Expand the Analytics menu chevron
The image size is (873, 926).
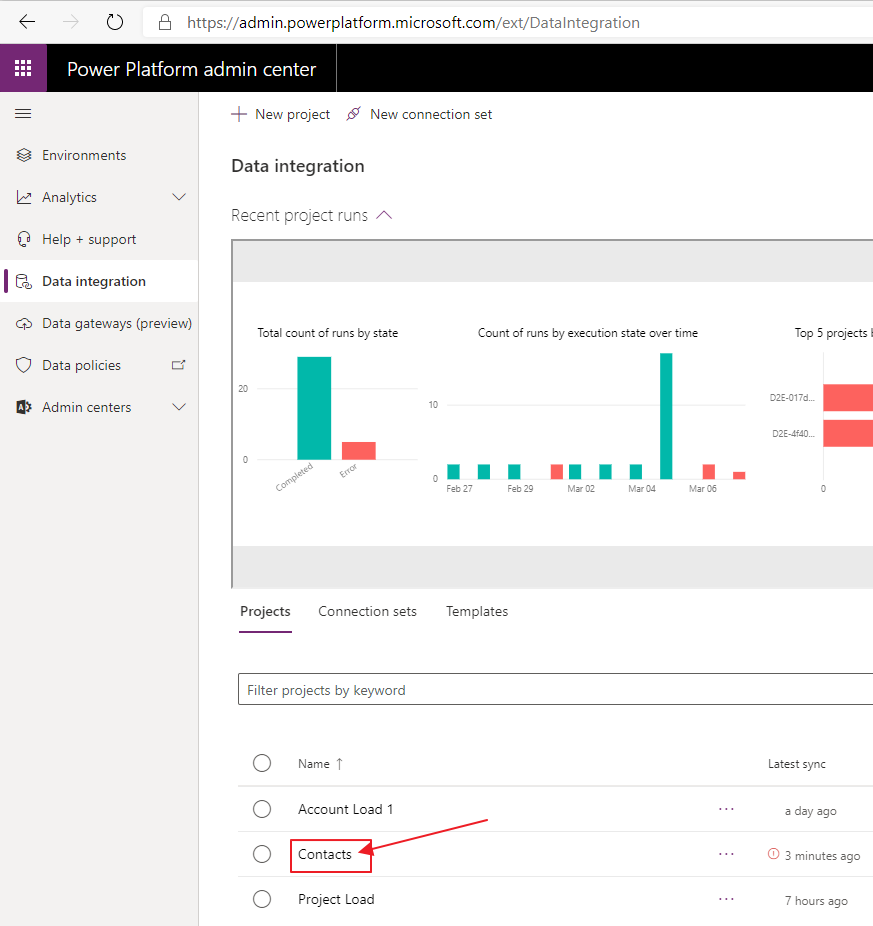coord(179,197)
